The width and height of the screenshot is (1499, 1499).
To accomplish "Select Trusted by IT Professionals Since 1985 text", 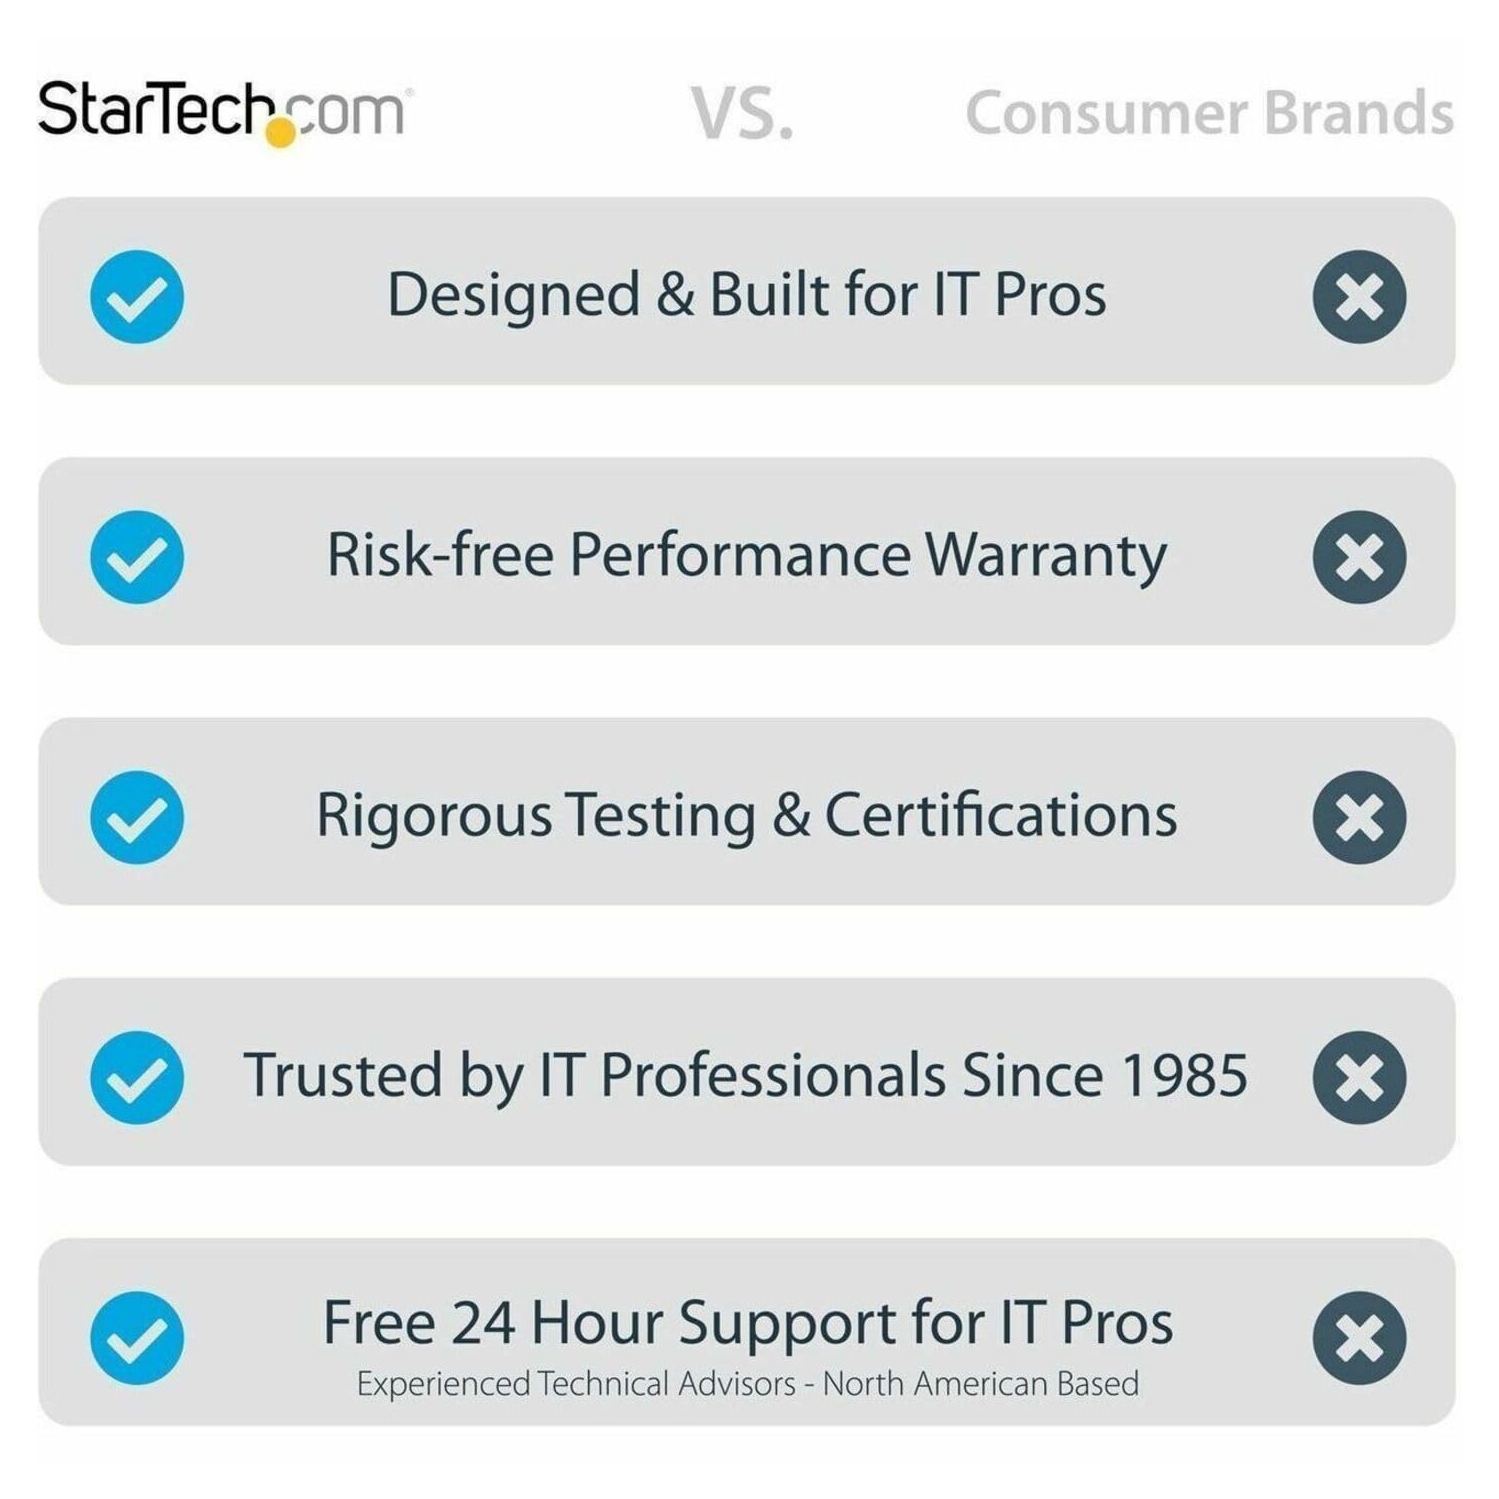I will (746, 1075).
